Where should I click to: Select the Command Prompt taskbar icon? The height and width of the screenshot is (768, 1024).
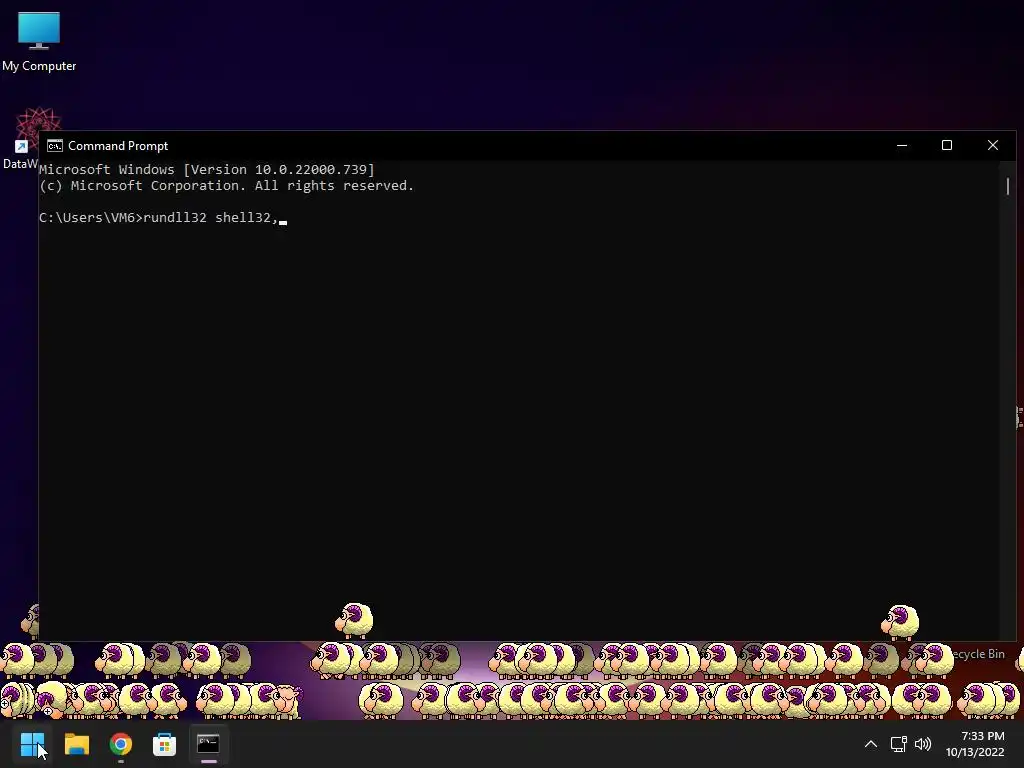(208, 744)
